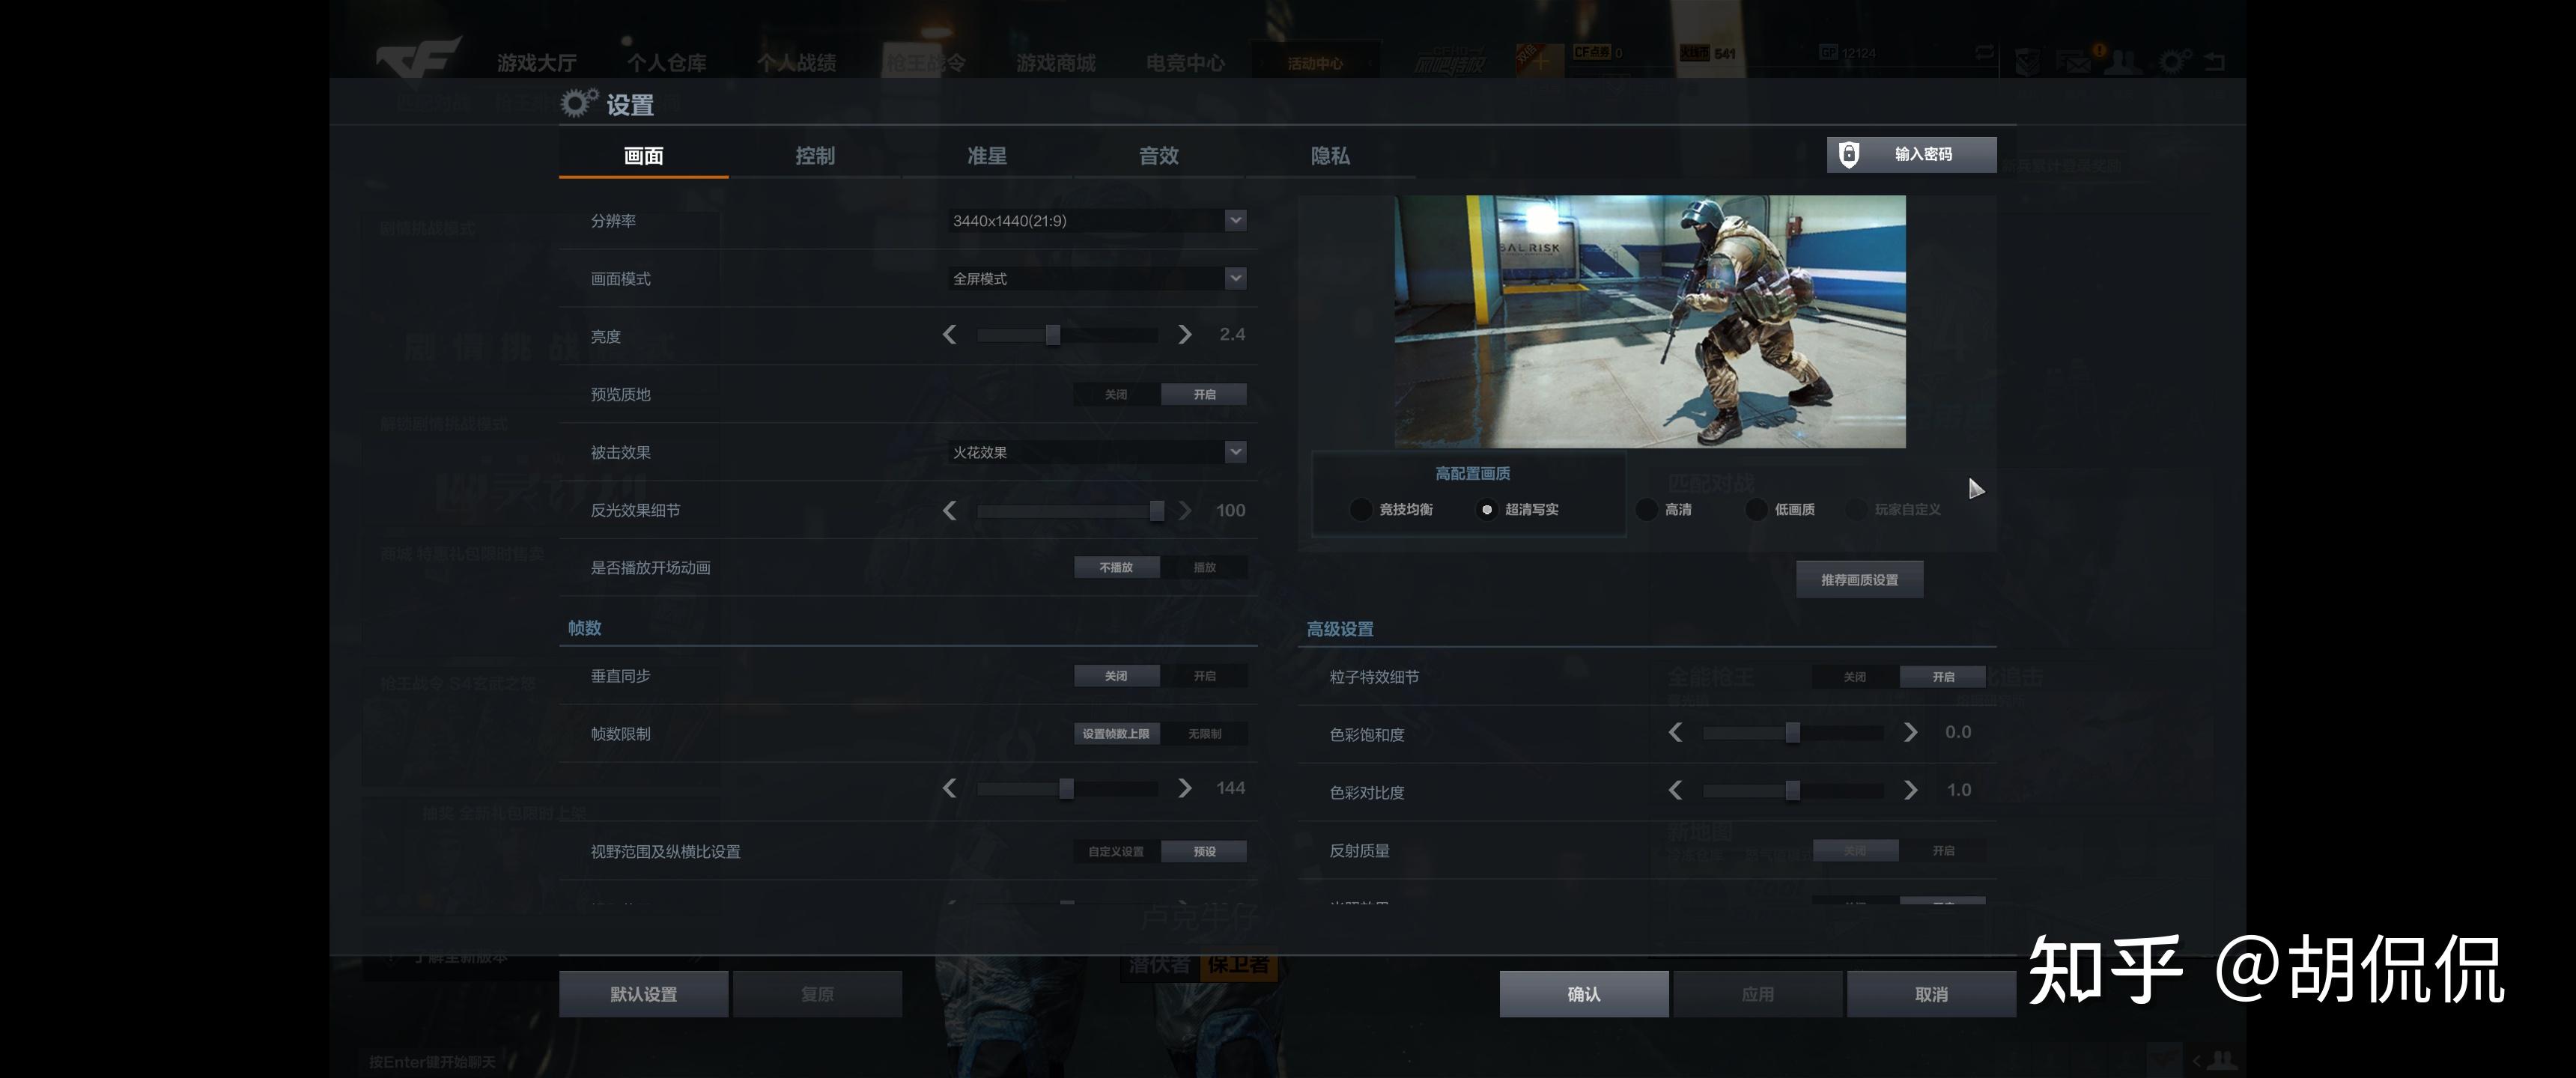Click the frame limit 144 increase arrow
The width and height of the screenshot is (2576, 1078).
tap(1184, 788)
